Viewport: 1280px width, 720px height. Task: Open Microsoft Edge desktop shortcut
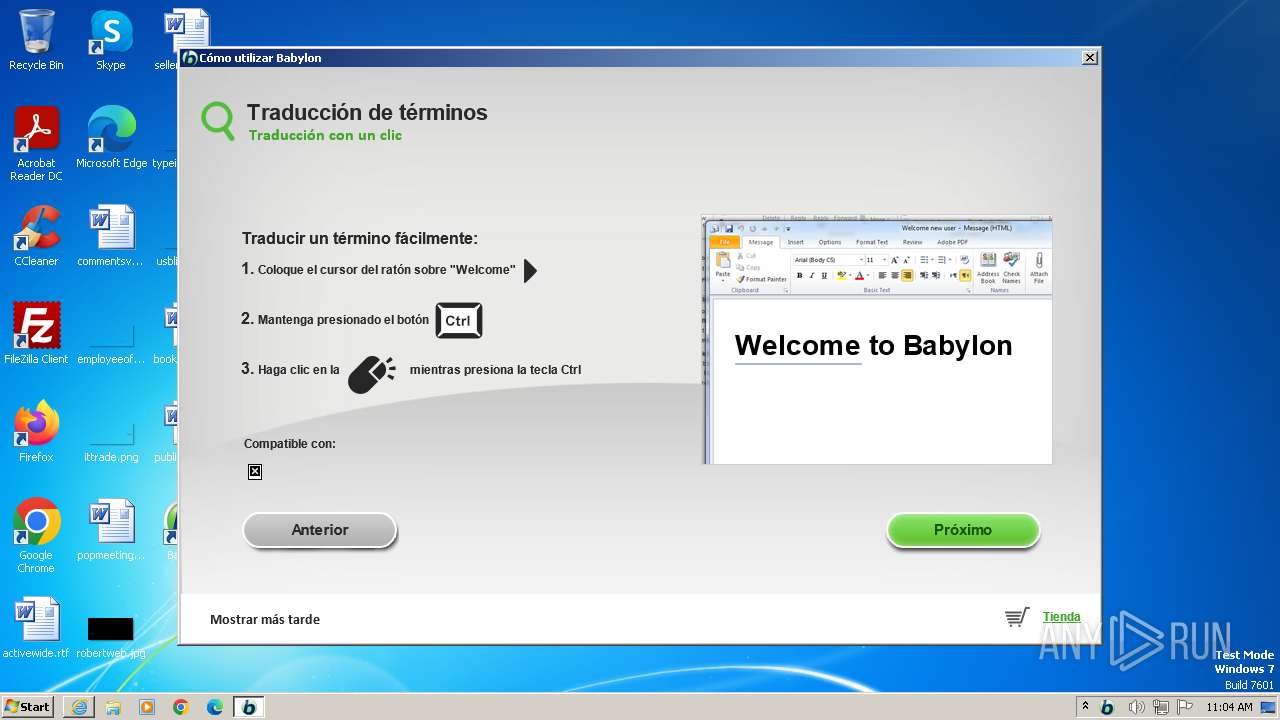pos(111,138)
